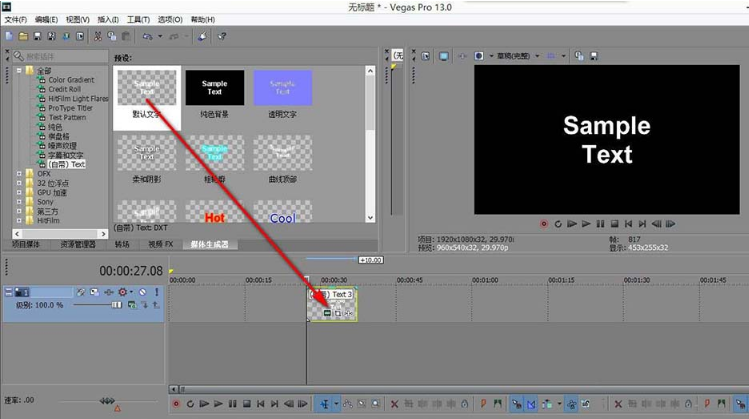Toggle mute on the video track
The height and width of the screenshot is (419, 749).
tap(143, 293)
